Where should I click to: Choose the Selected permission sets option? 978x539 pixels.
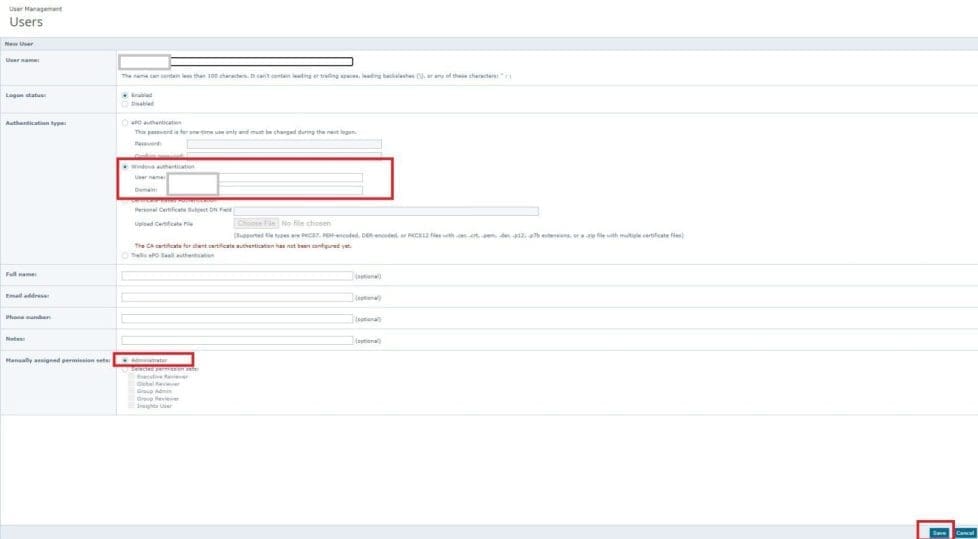point(124,369)
